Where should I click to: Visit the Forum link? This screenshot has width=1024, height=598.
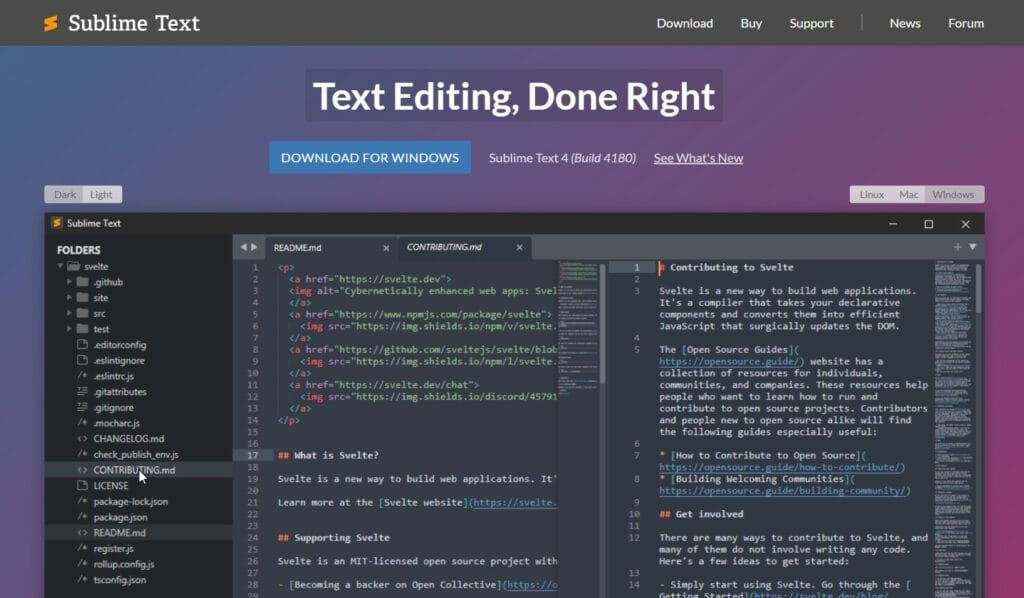[x=966, y=24]
